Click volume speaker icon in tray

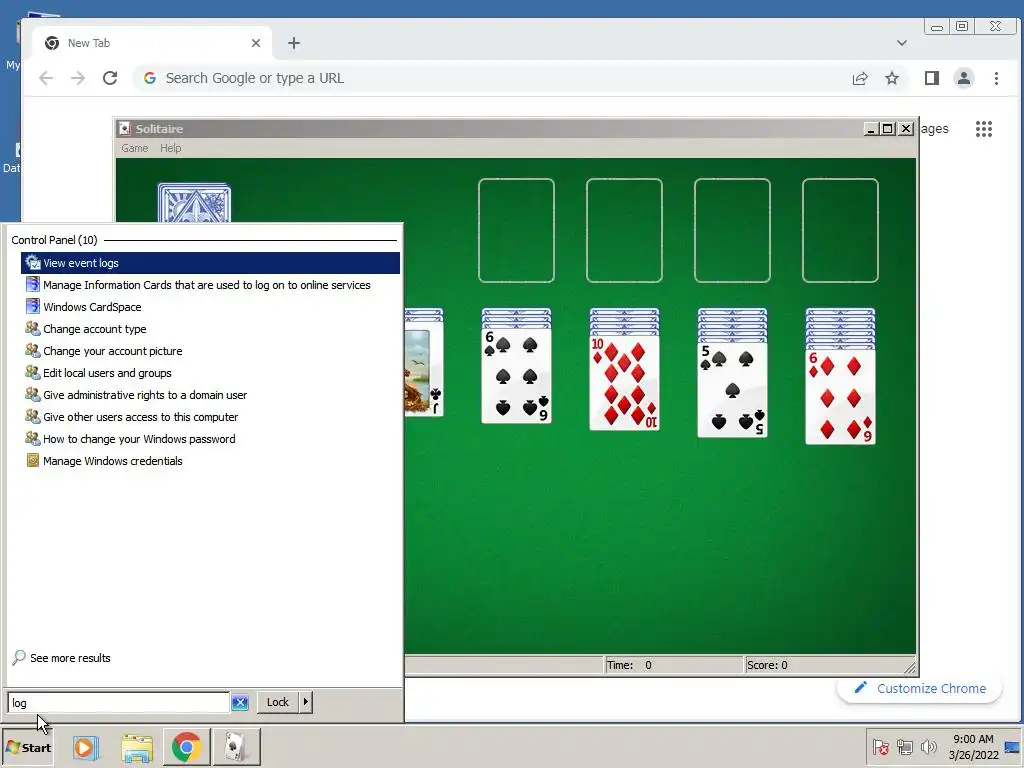pos(928,747)
